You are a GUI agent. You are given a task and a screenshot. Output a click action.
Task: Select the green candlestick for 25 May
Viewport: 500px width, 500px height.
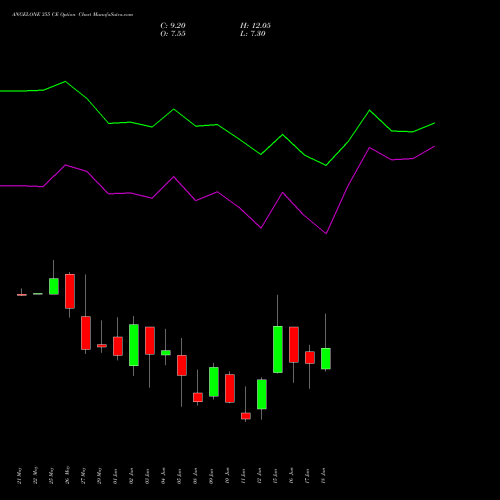(54, 286)
